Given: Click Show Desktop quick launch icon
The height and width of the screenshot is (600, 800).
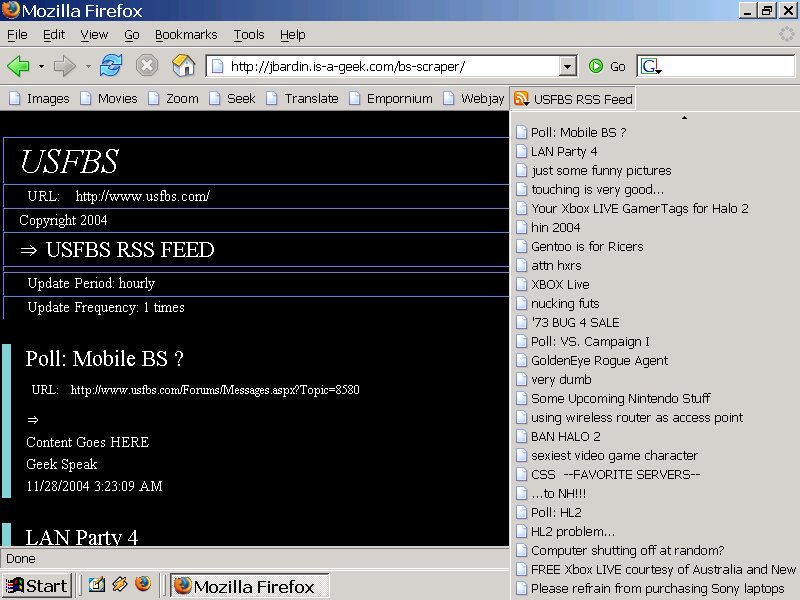Looking at the screenshot, I should point(96,584).
